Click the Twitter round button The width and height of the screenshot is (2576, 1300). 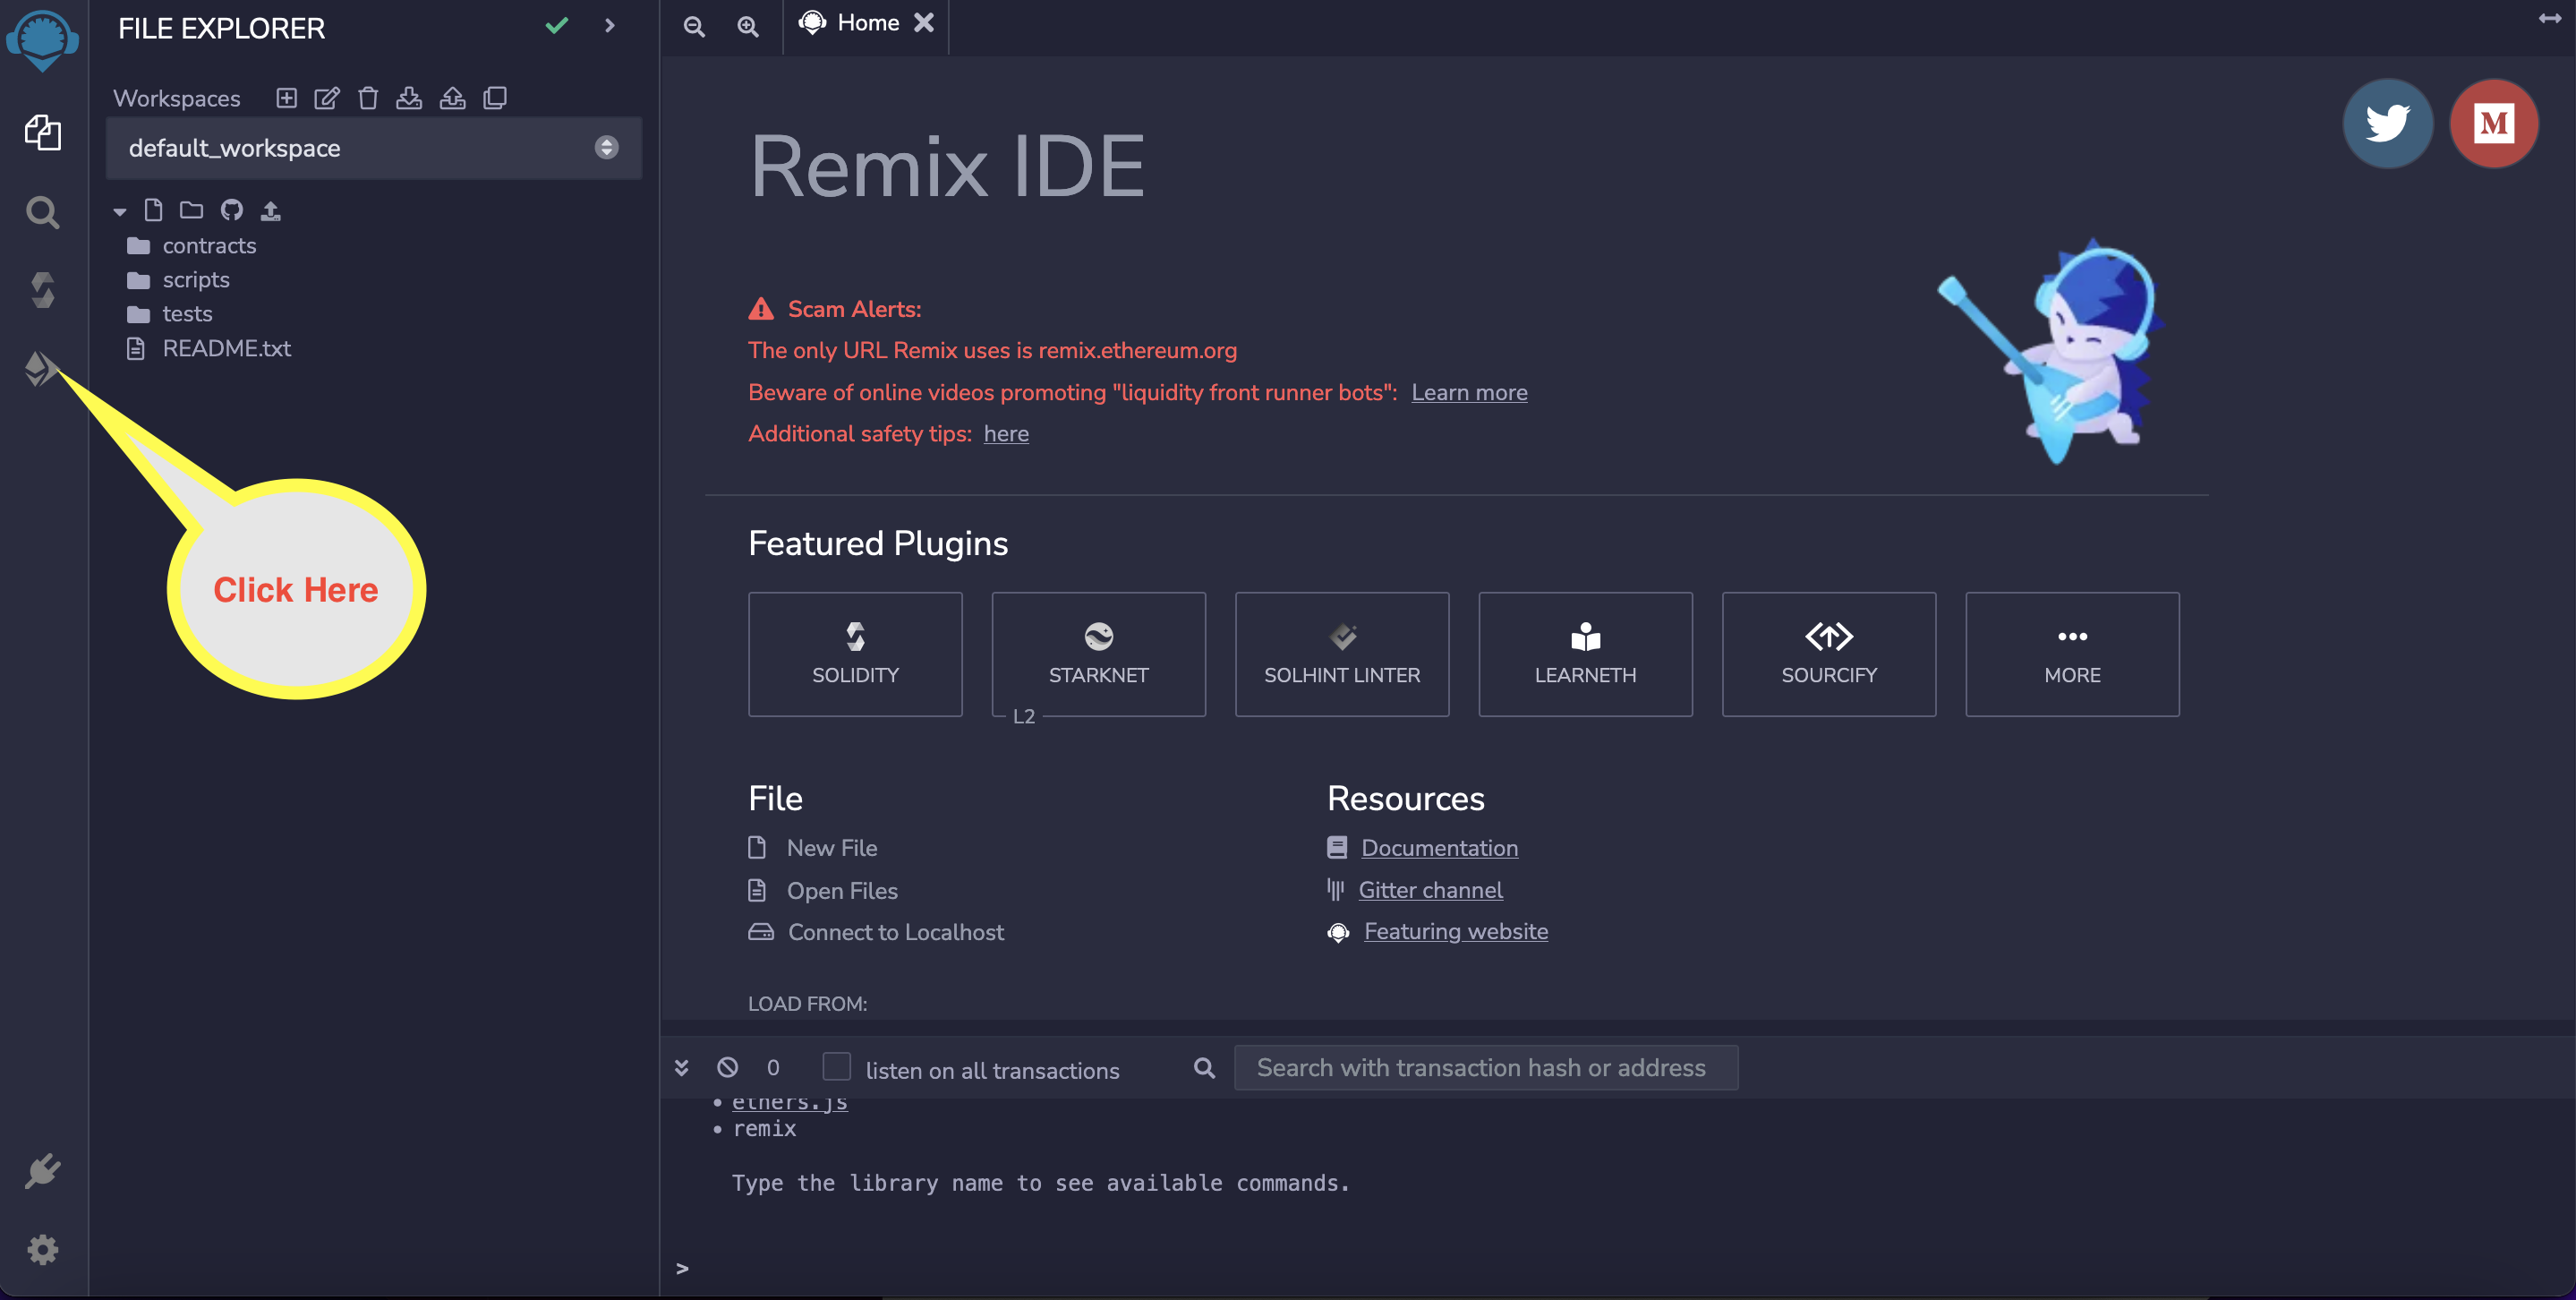coord(2387,123)
